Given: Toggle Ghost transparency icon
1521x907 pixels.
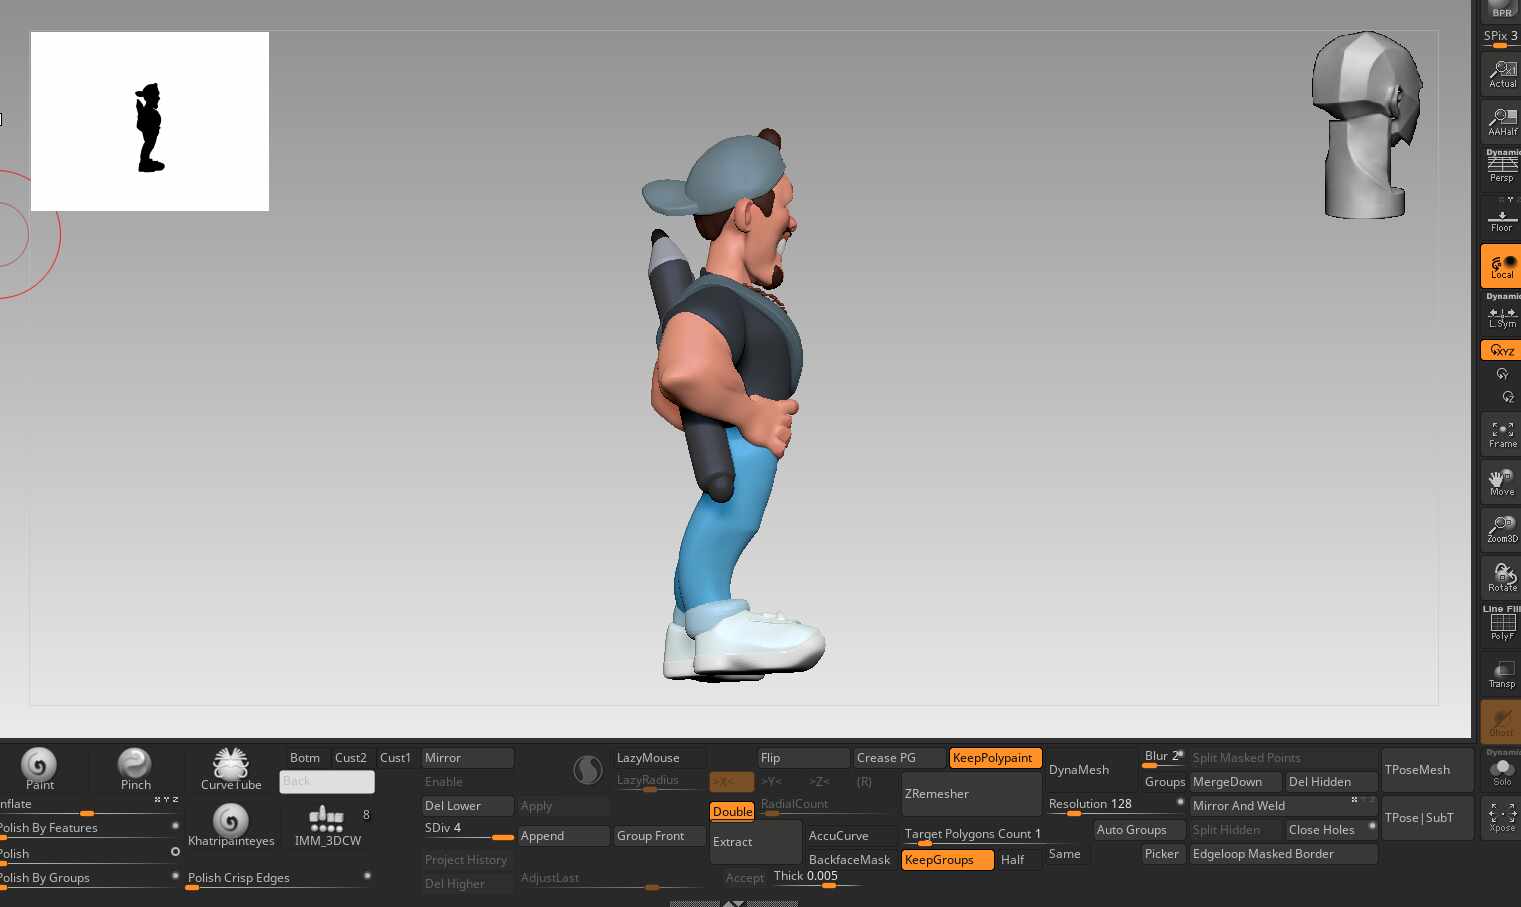Looking at the screenshot, I should click(1501, 721).
